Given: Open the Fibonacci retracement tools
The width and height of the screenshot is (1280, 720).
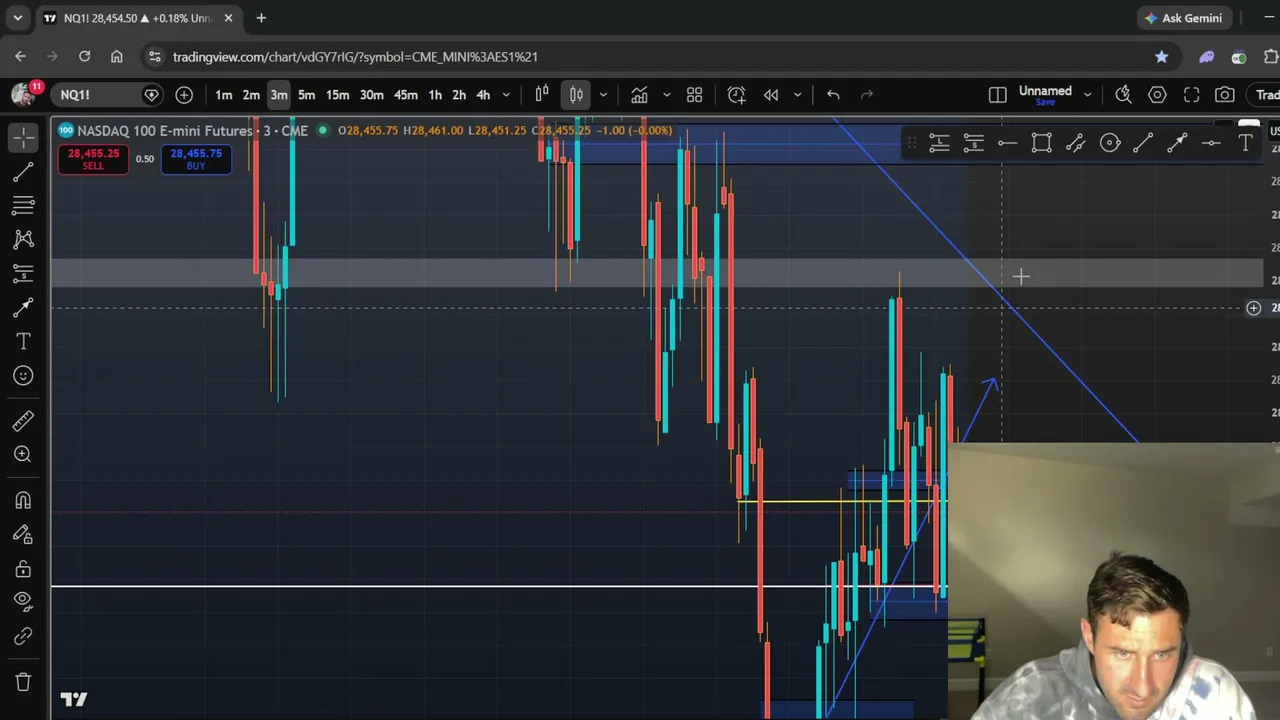Looking at the screenshot, I should coord(23,206).
